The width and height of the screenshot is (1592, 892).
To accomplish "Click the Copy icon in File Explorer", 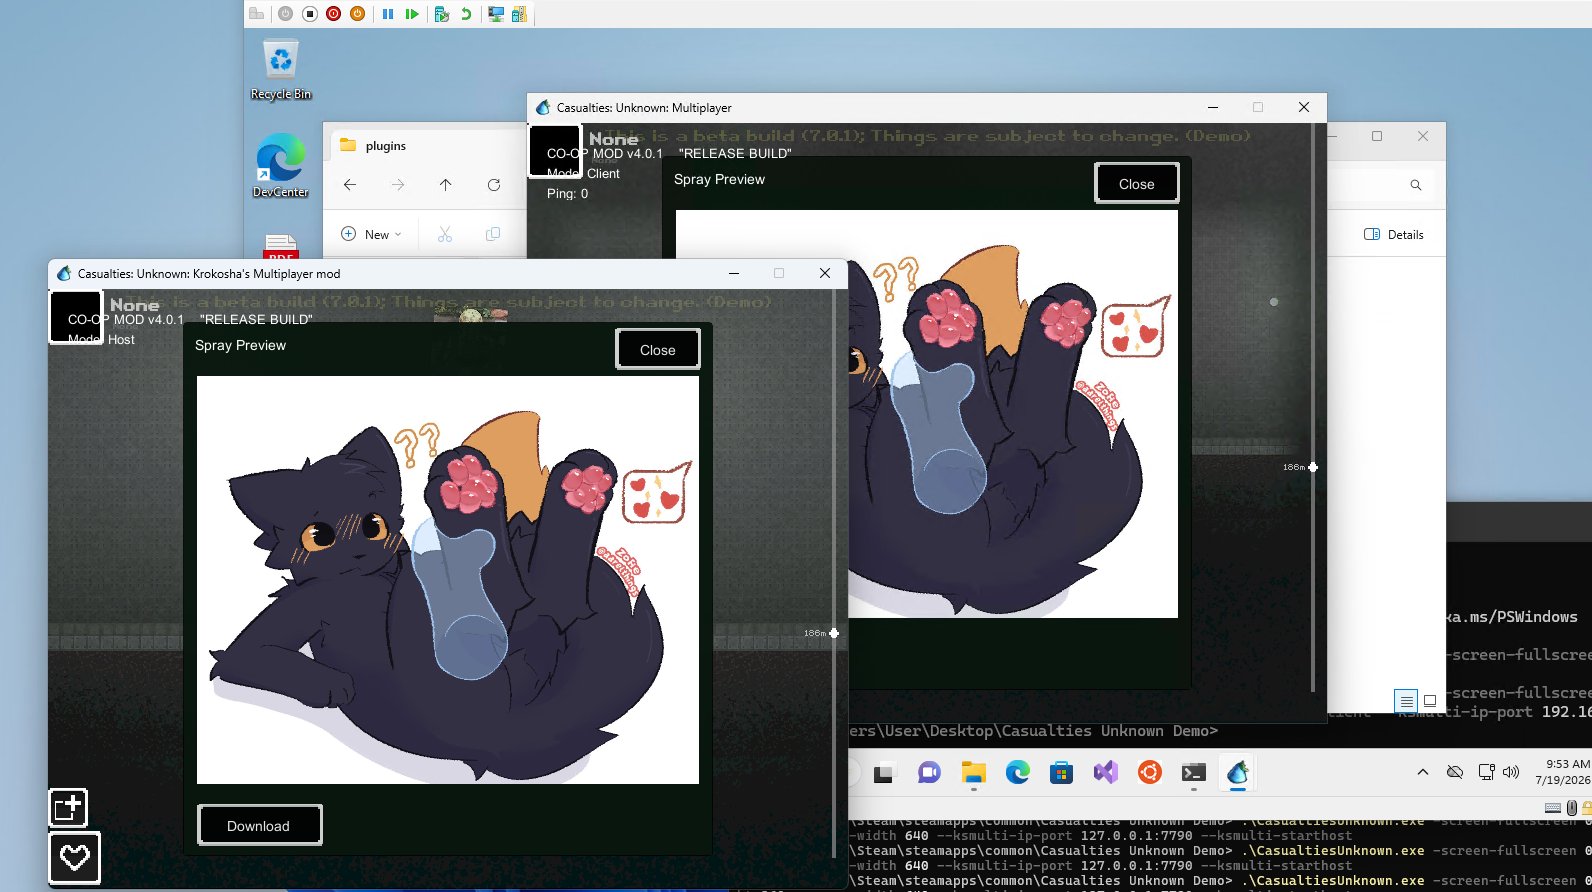I will 493,234.
